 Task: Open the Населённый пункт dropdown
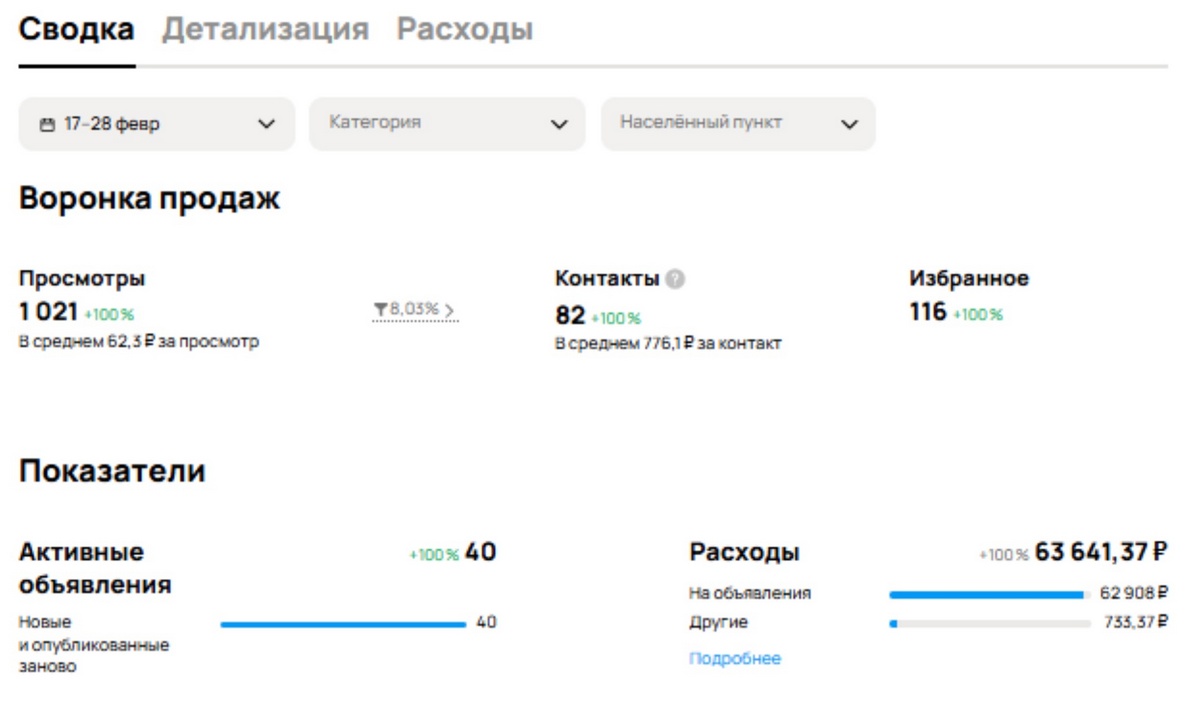(x=737, y=124)
